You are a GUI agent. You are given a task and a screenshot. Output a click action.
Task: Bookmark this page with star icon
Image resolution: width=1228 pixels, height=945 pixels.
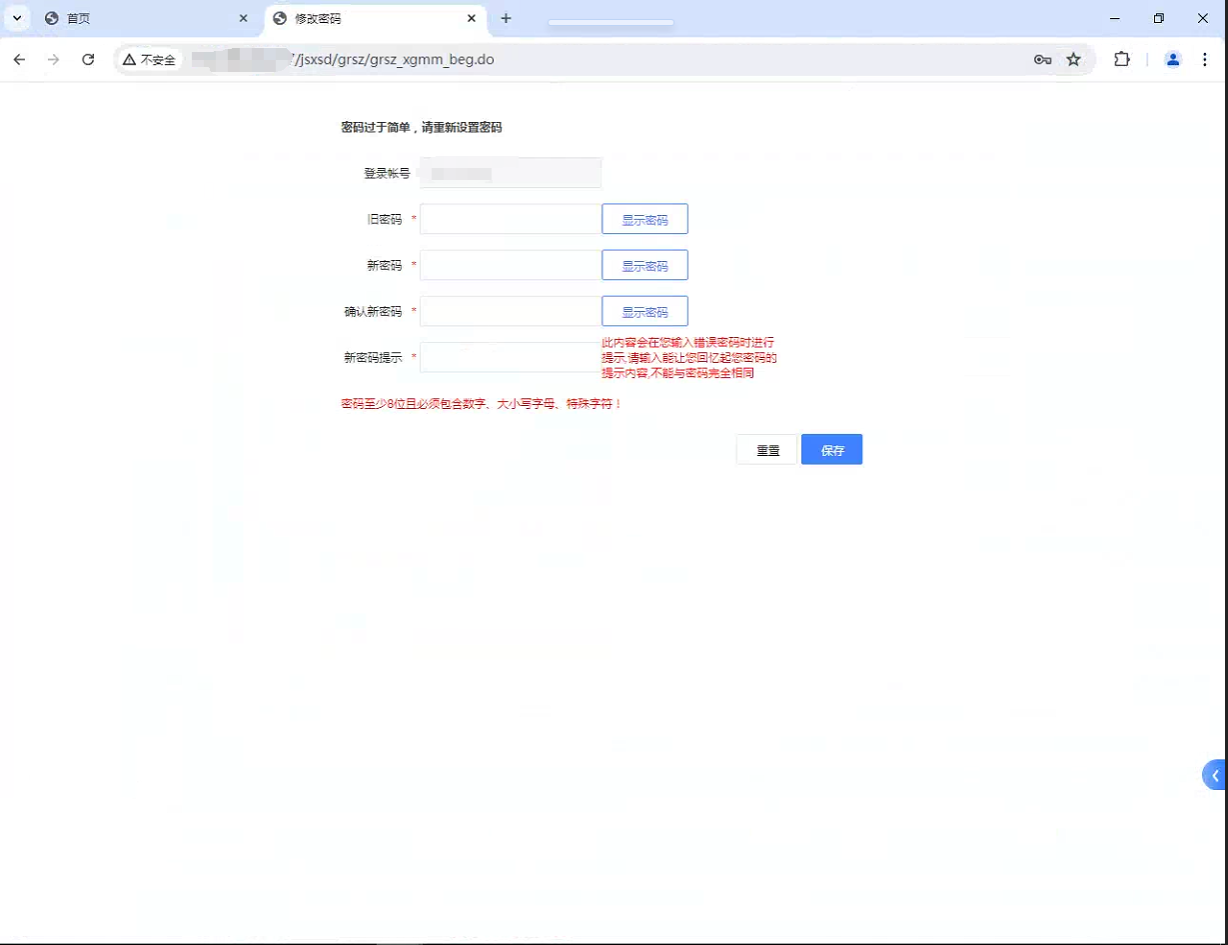pos(1073,60)
